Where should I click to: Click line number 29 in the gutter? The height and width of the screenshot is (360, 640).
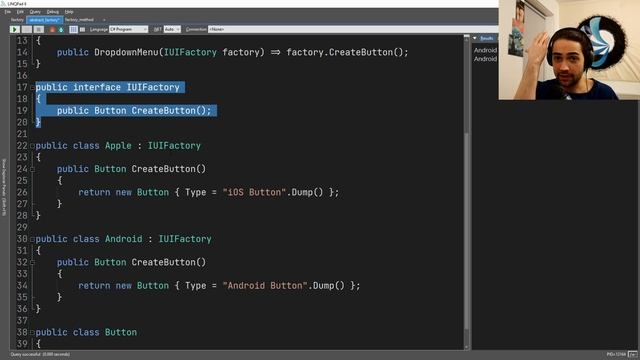point(22,227)
